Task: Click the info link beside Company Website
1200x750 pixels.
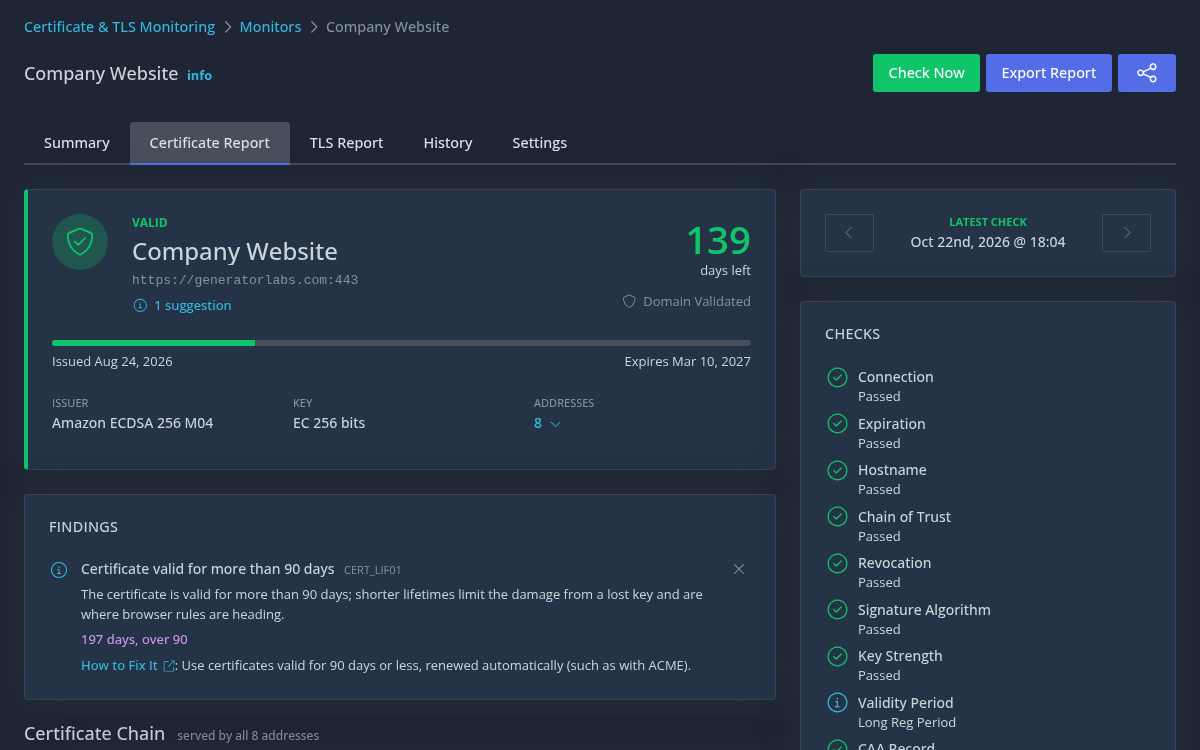Action: coord(199,75)
